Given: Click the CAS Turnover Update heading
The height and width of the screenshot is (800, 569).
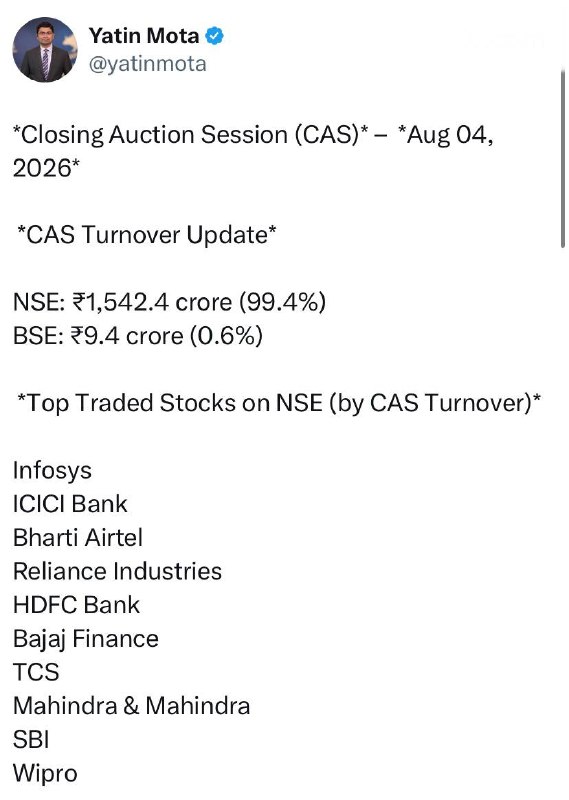Looking at the screenshot, I should pos(146,235).
